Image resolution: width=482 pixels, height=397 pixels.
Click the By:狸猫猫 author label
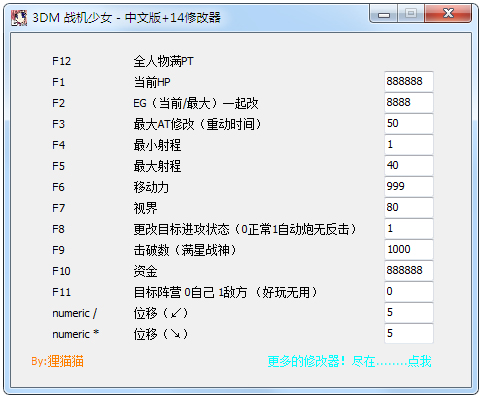(x=57, y=361)
